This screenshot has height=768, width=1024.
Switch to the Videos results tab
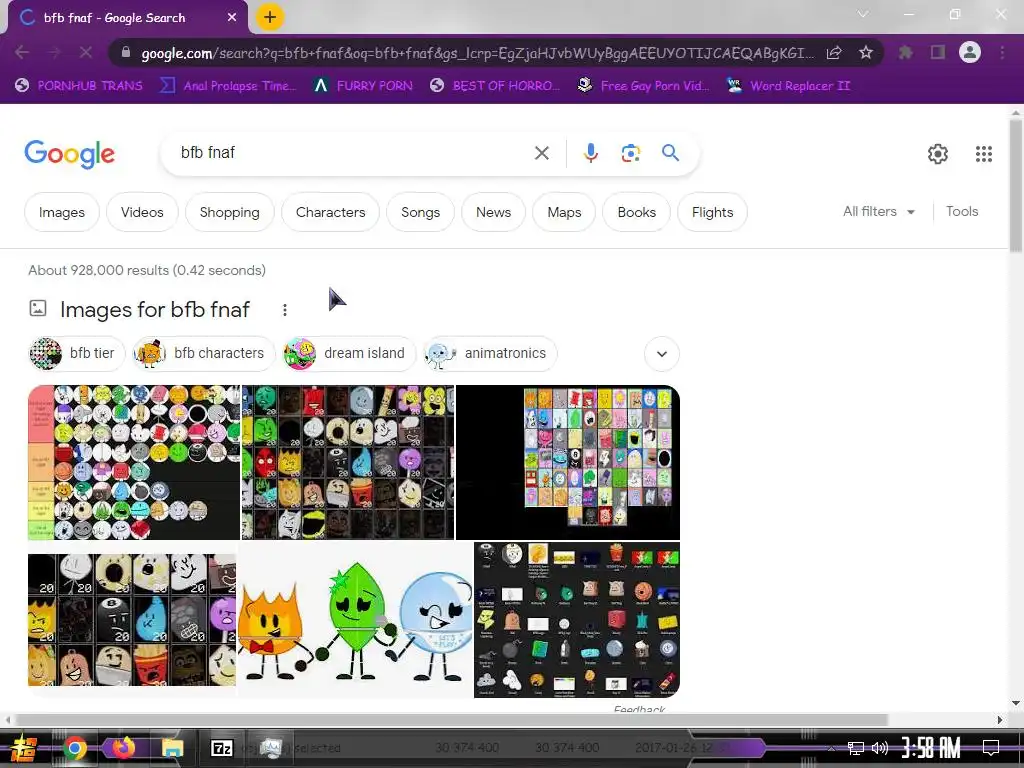click(142, 212)
